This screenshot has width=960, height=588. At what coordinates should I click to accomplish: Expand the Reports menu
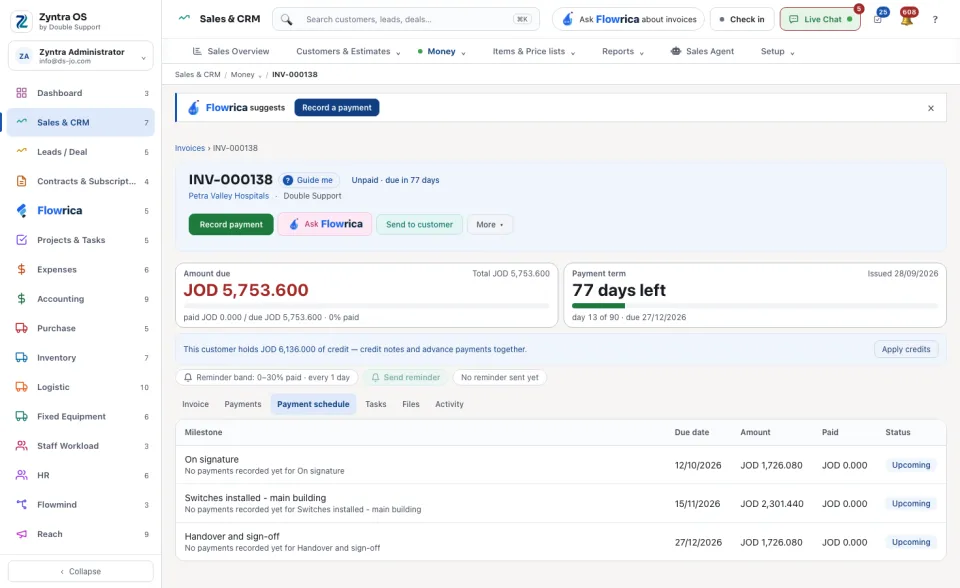(623, 51)
